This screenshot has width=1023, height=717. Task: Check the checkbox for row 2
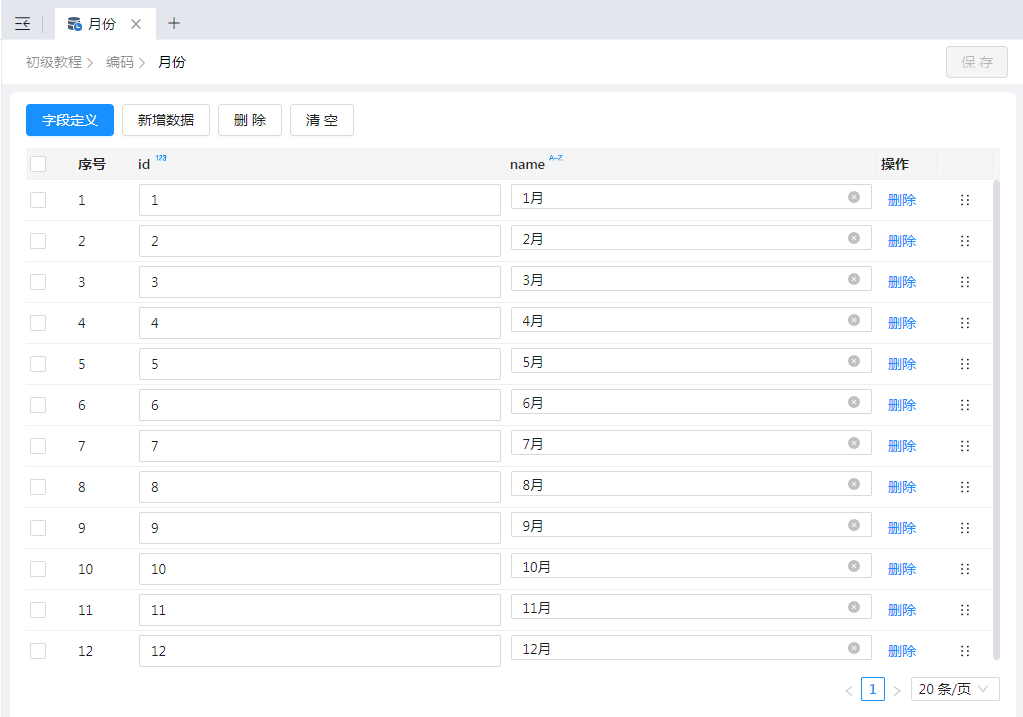(x=38, y=241)
